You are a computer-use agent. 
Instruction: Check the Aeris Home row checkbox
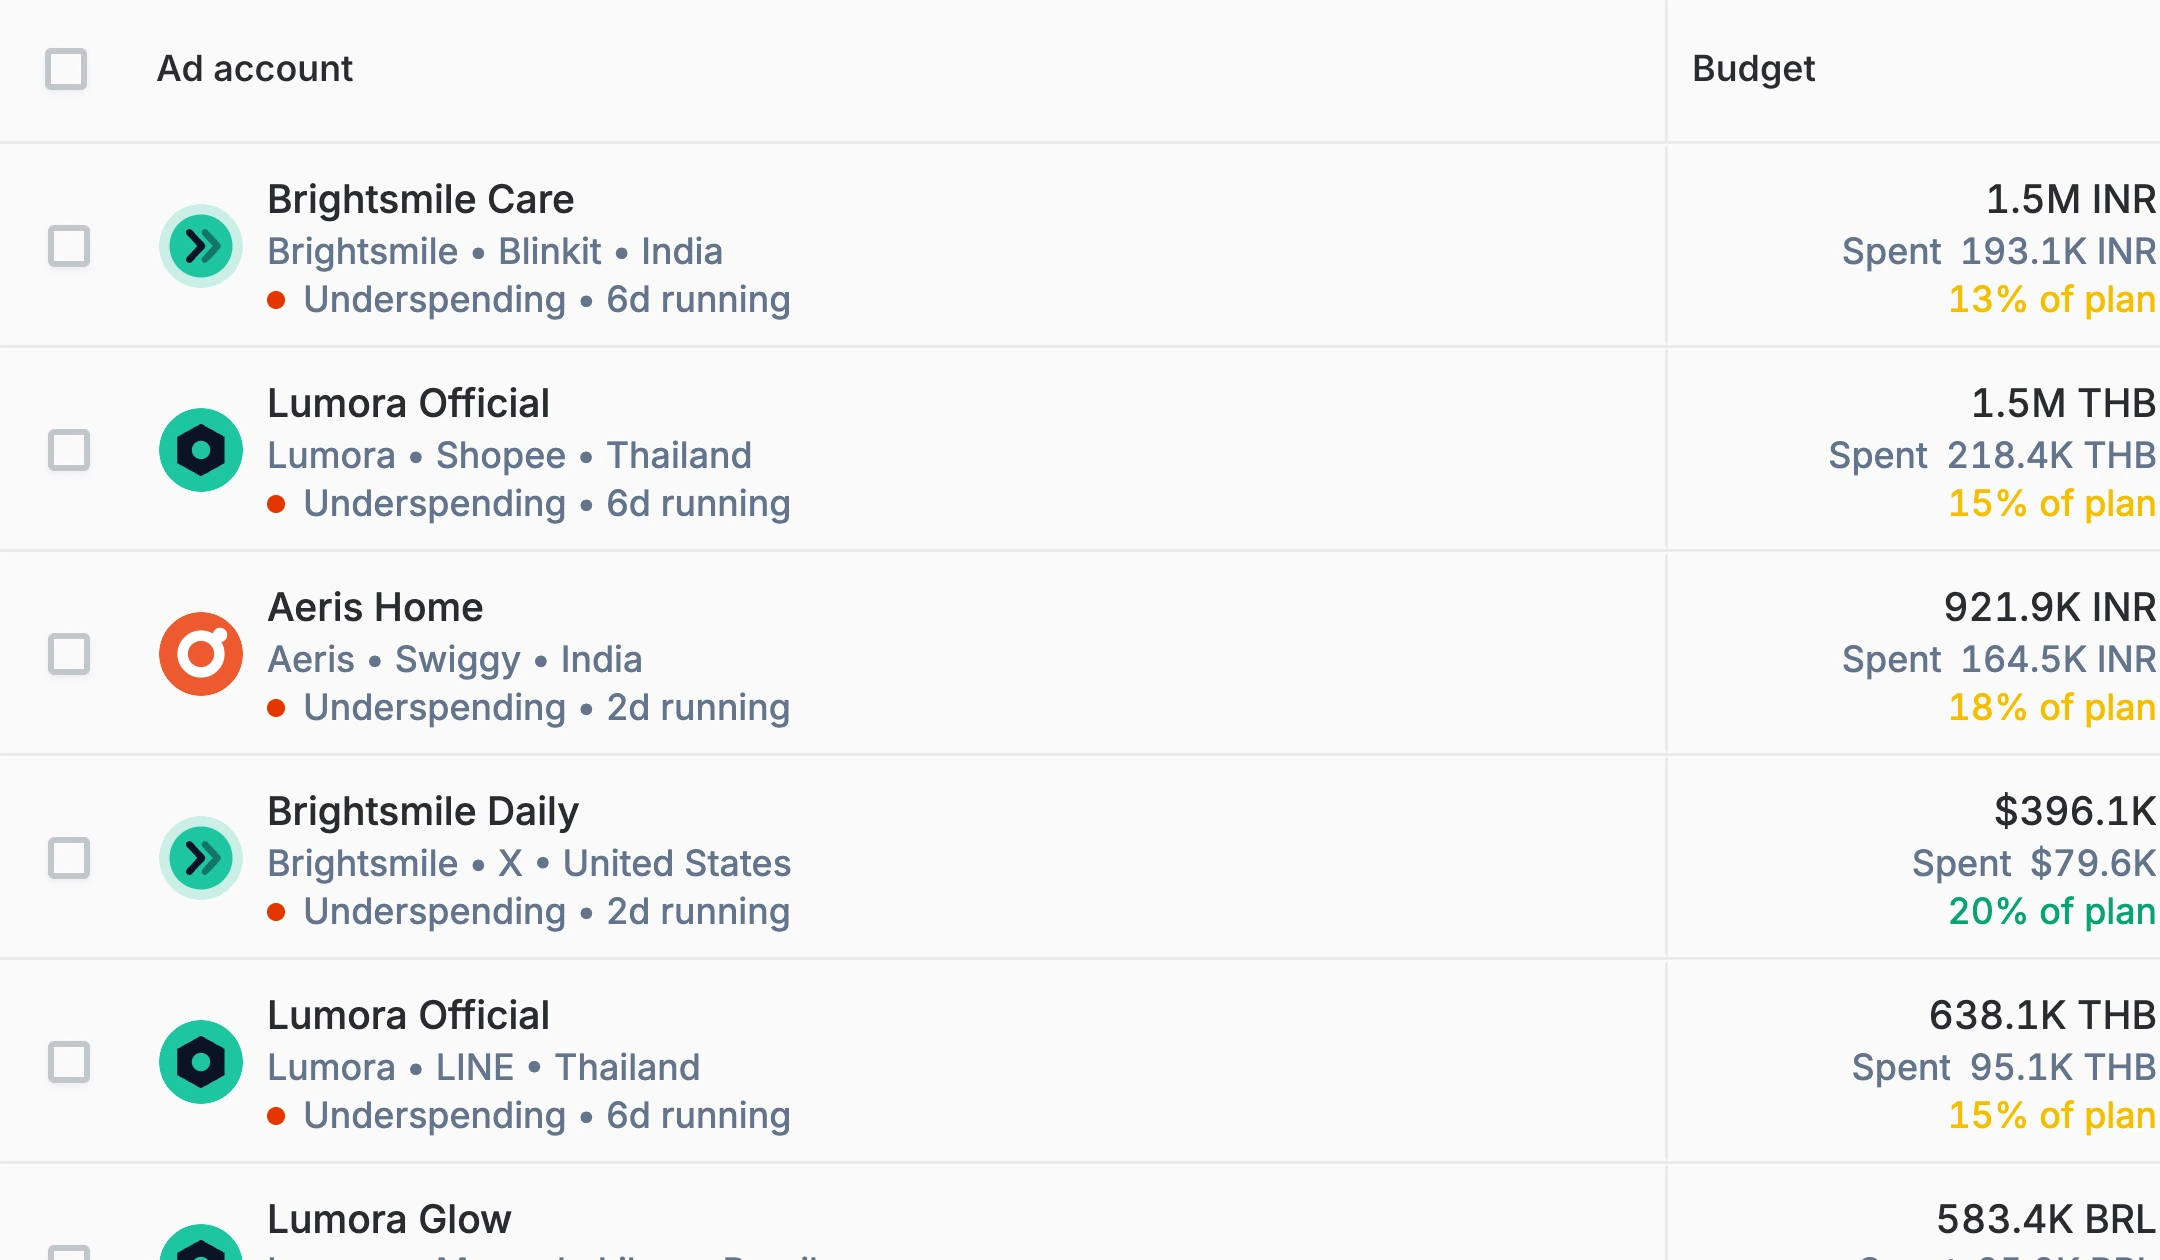click(69, 654)
